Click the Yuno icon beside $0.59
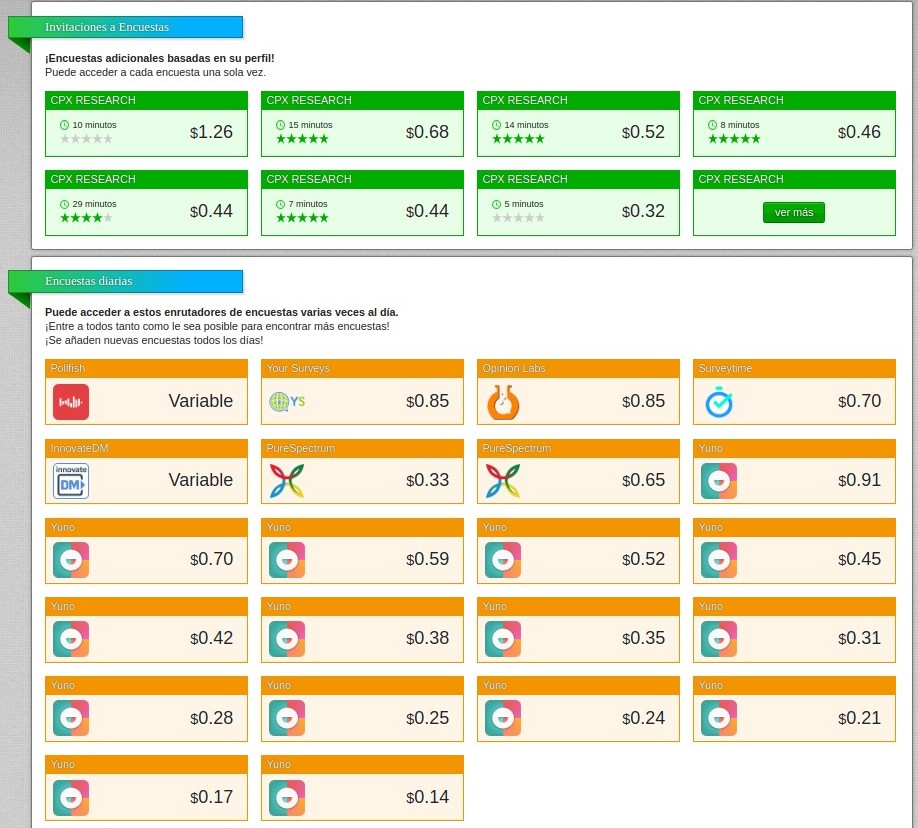This screenshot has width=918, height=828. coord(287,560)
